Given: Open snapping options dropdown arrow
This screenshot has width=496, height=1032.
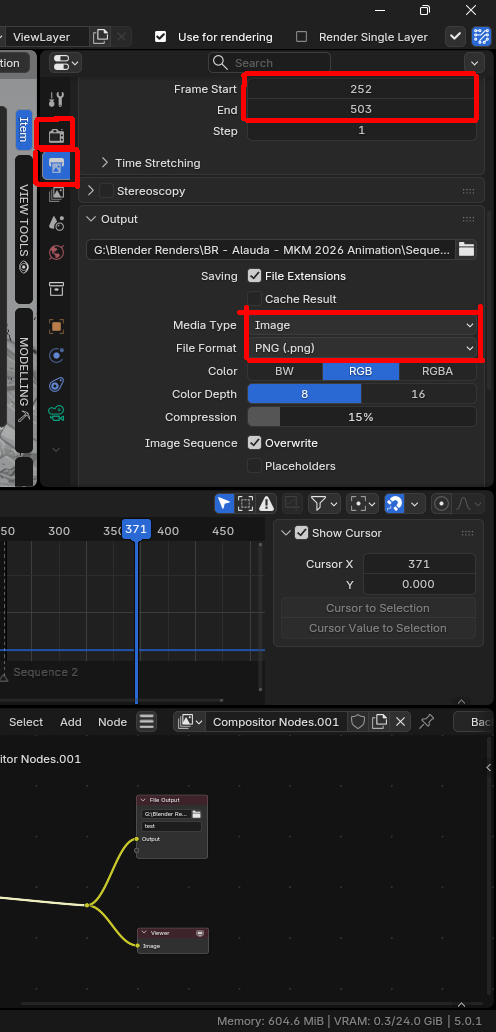Looking at the screenshot, I should 414,503.
